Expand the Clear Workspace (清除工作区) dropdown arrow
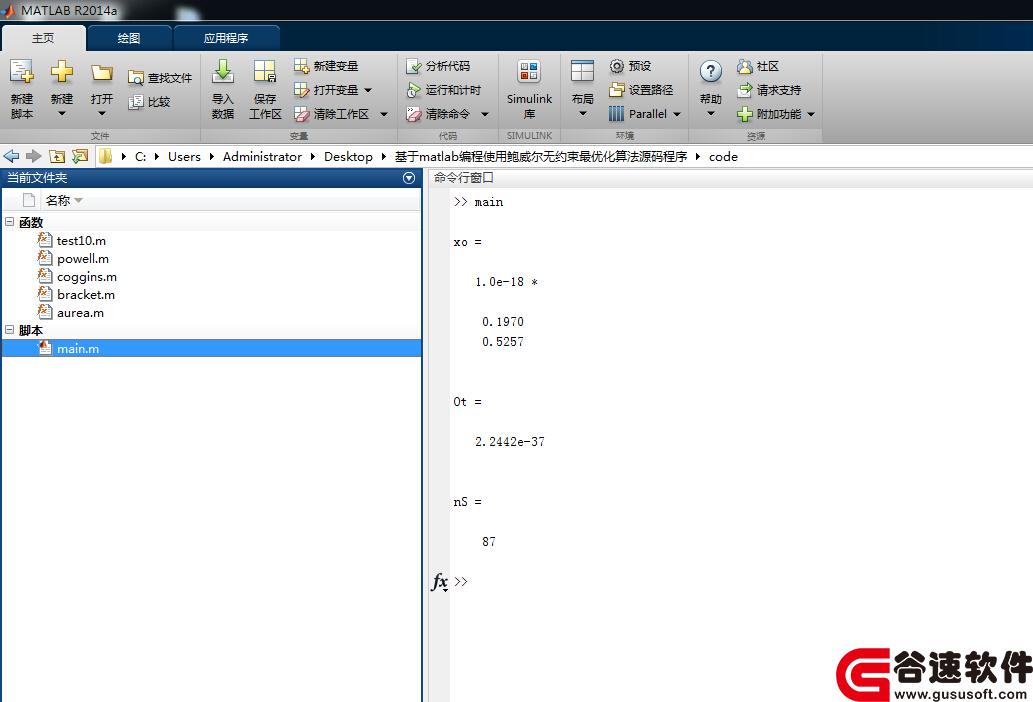 coord(384,115)
